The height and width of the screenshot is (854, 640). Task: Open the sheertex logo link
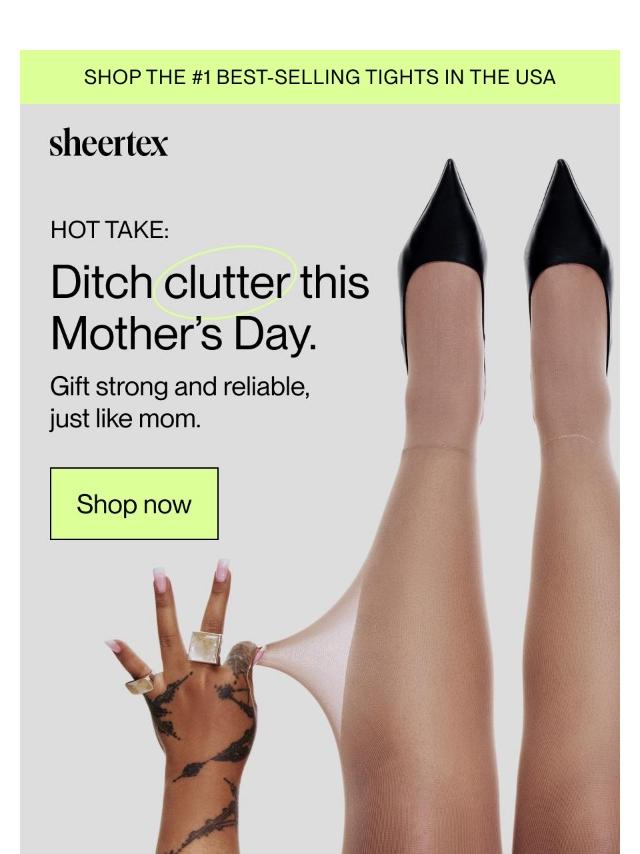[x=108, y=143]
